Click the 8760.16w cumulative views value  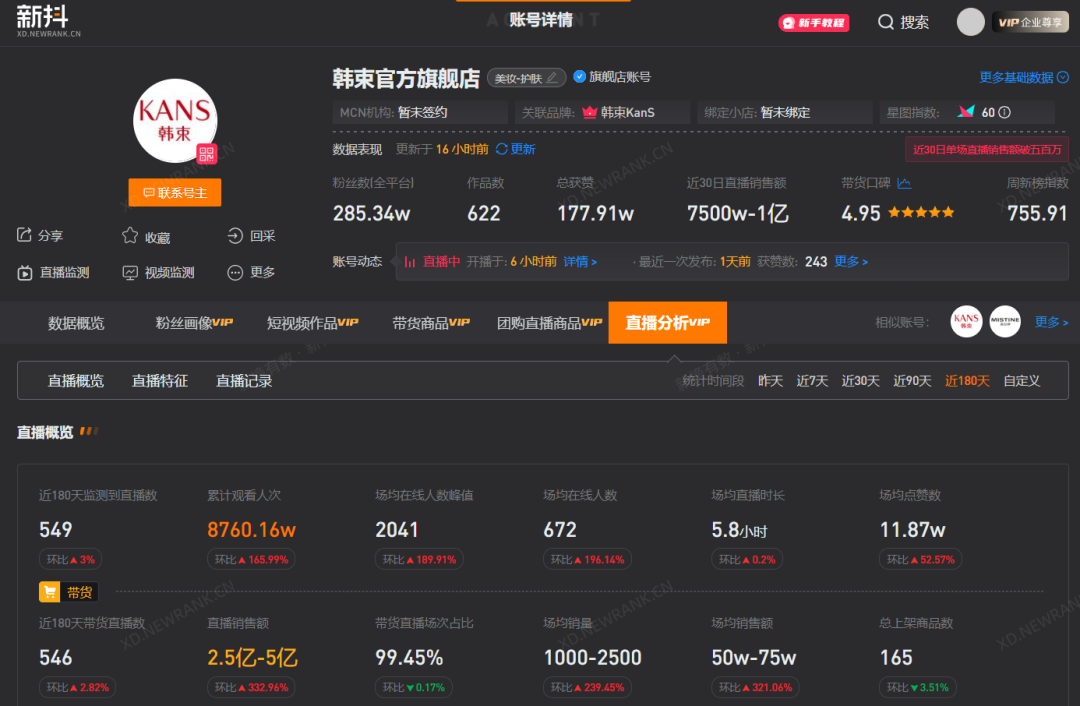(x=251, y=530)
